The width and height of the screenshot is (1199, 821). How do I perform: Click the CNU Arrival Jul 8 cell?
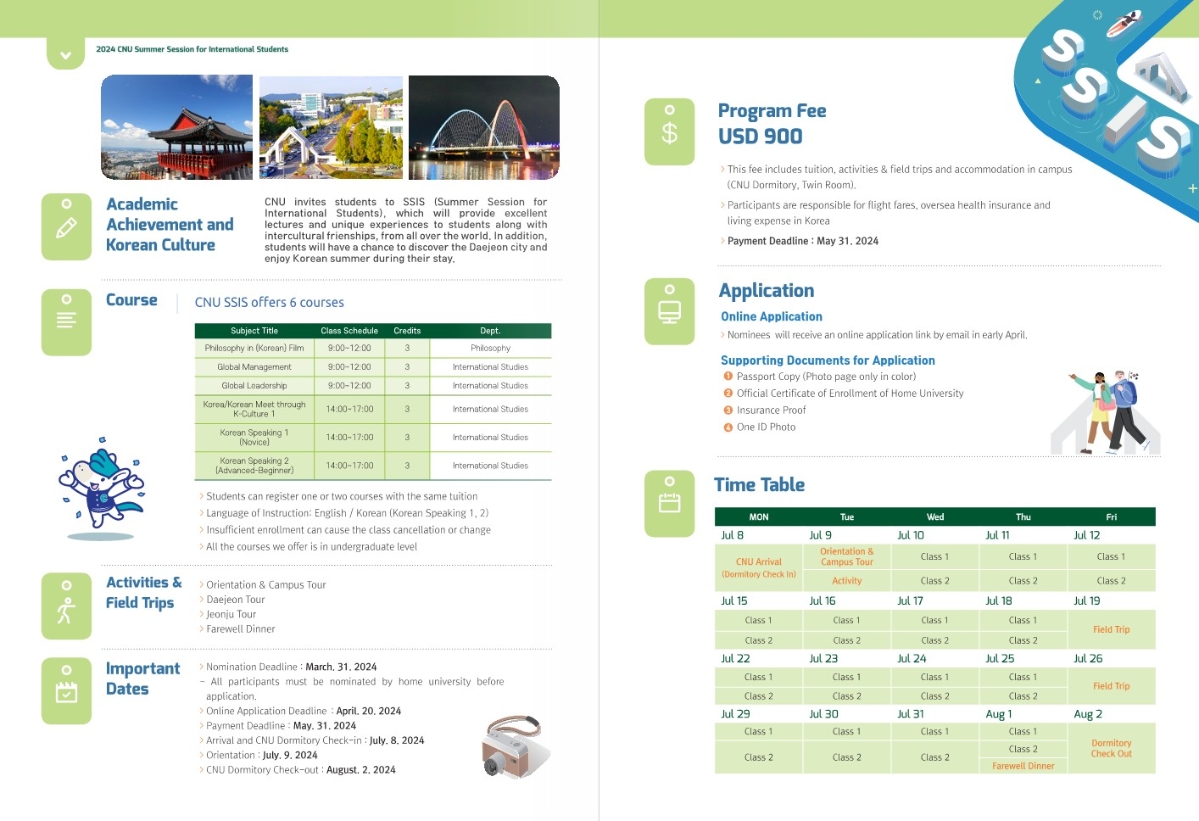point(759,567)
